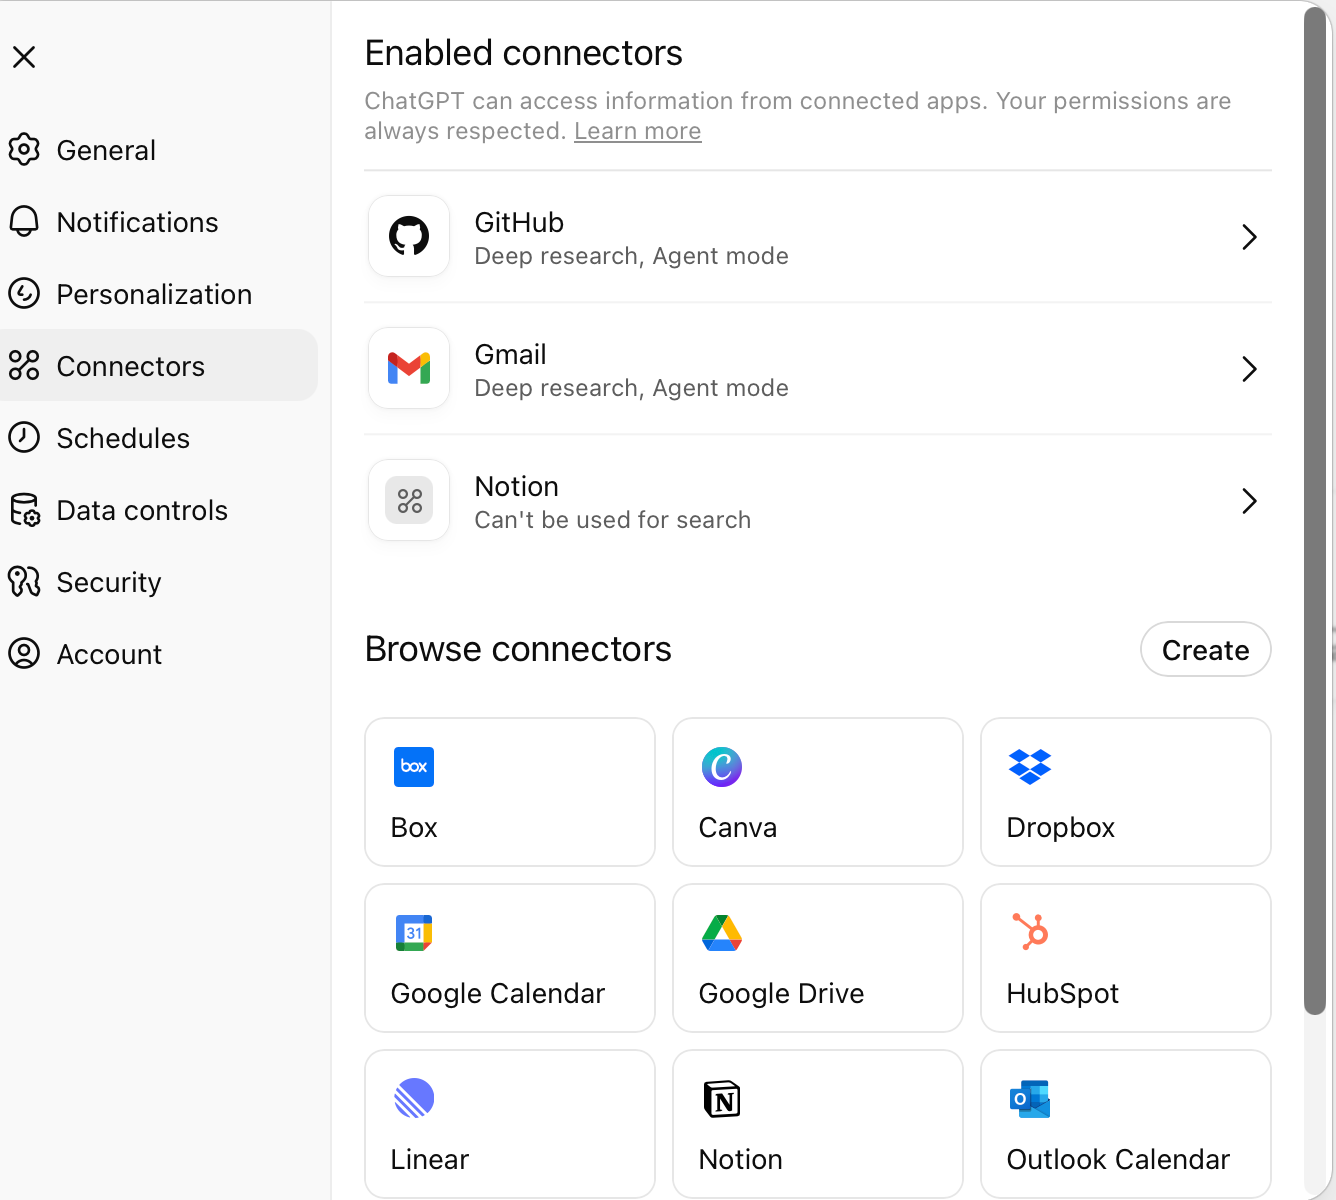Click the Data controls database icon

pos(24,510)
